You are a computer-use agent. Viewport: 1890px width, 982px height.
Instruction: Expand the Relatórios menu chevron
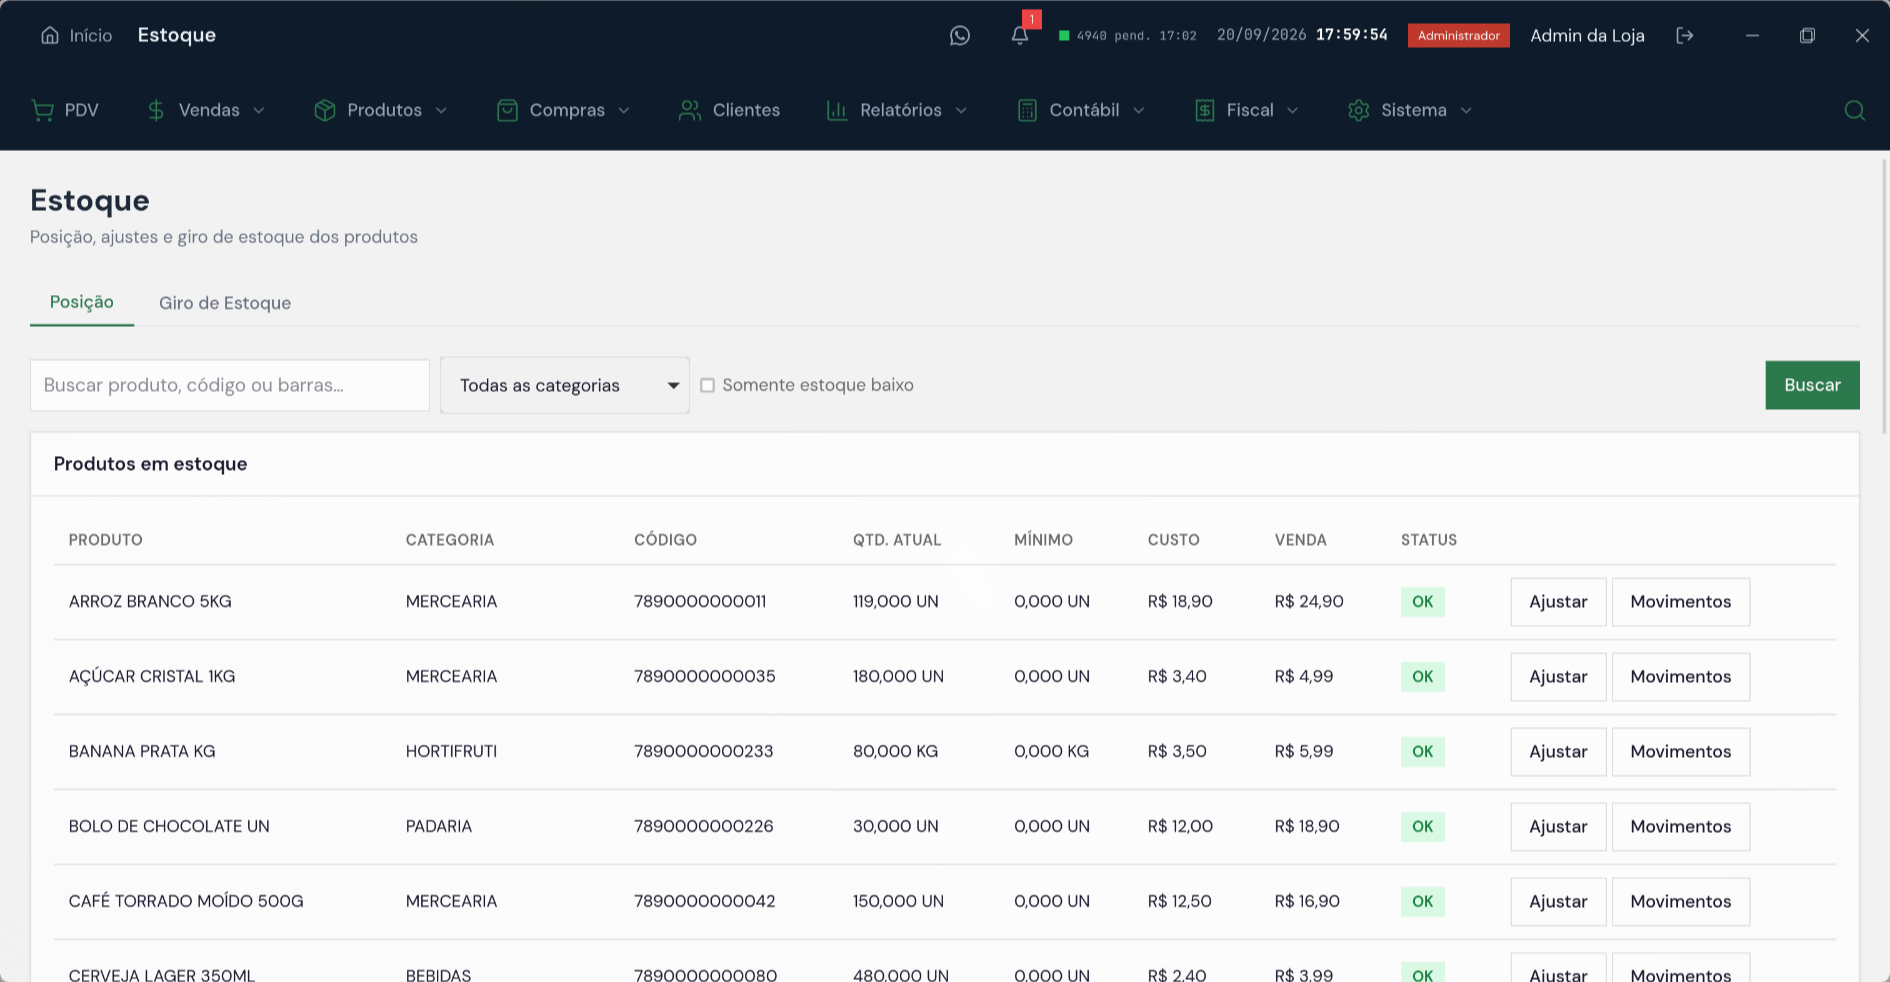click(961, 110)
